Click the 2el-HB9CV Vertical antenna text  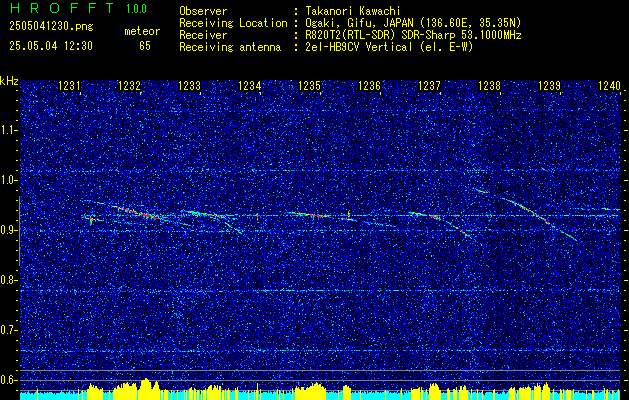point(387,47)
